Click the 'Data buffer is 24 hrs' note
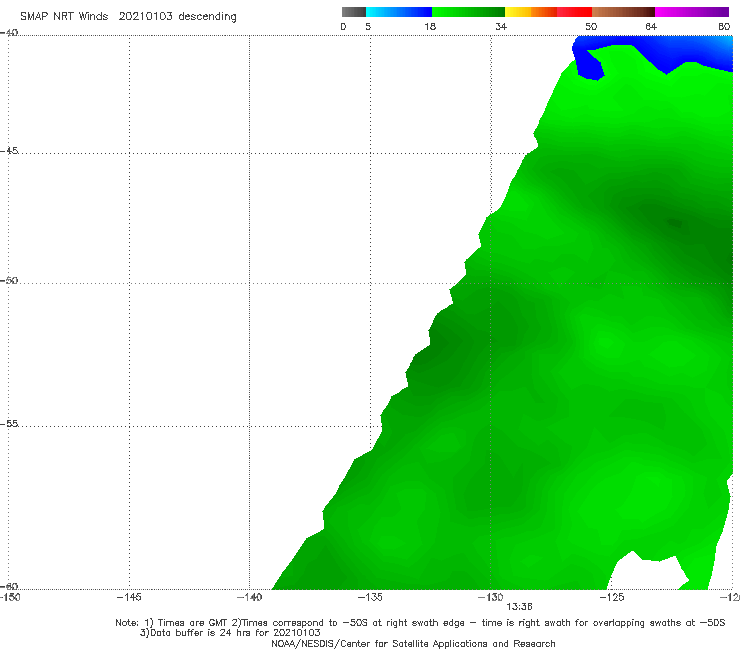 [x=230, y=633]
